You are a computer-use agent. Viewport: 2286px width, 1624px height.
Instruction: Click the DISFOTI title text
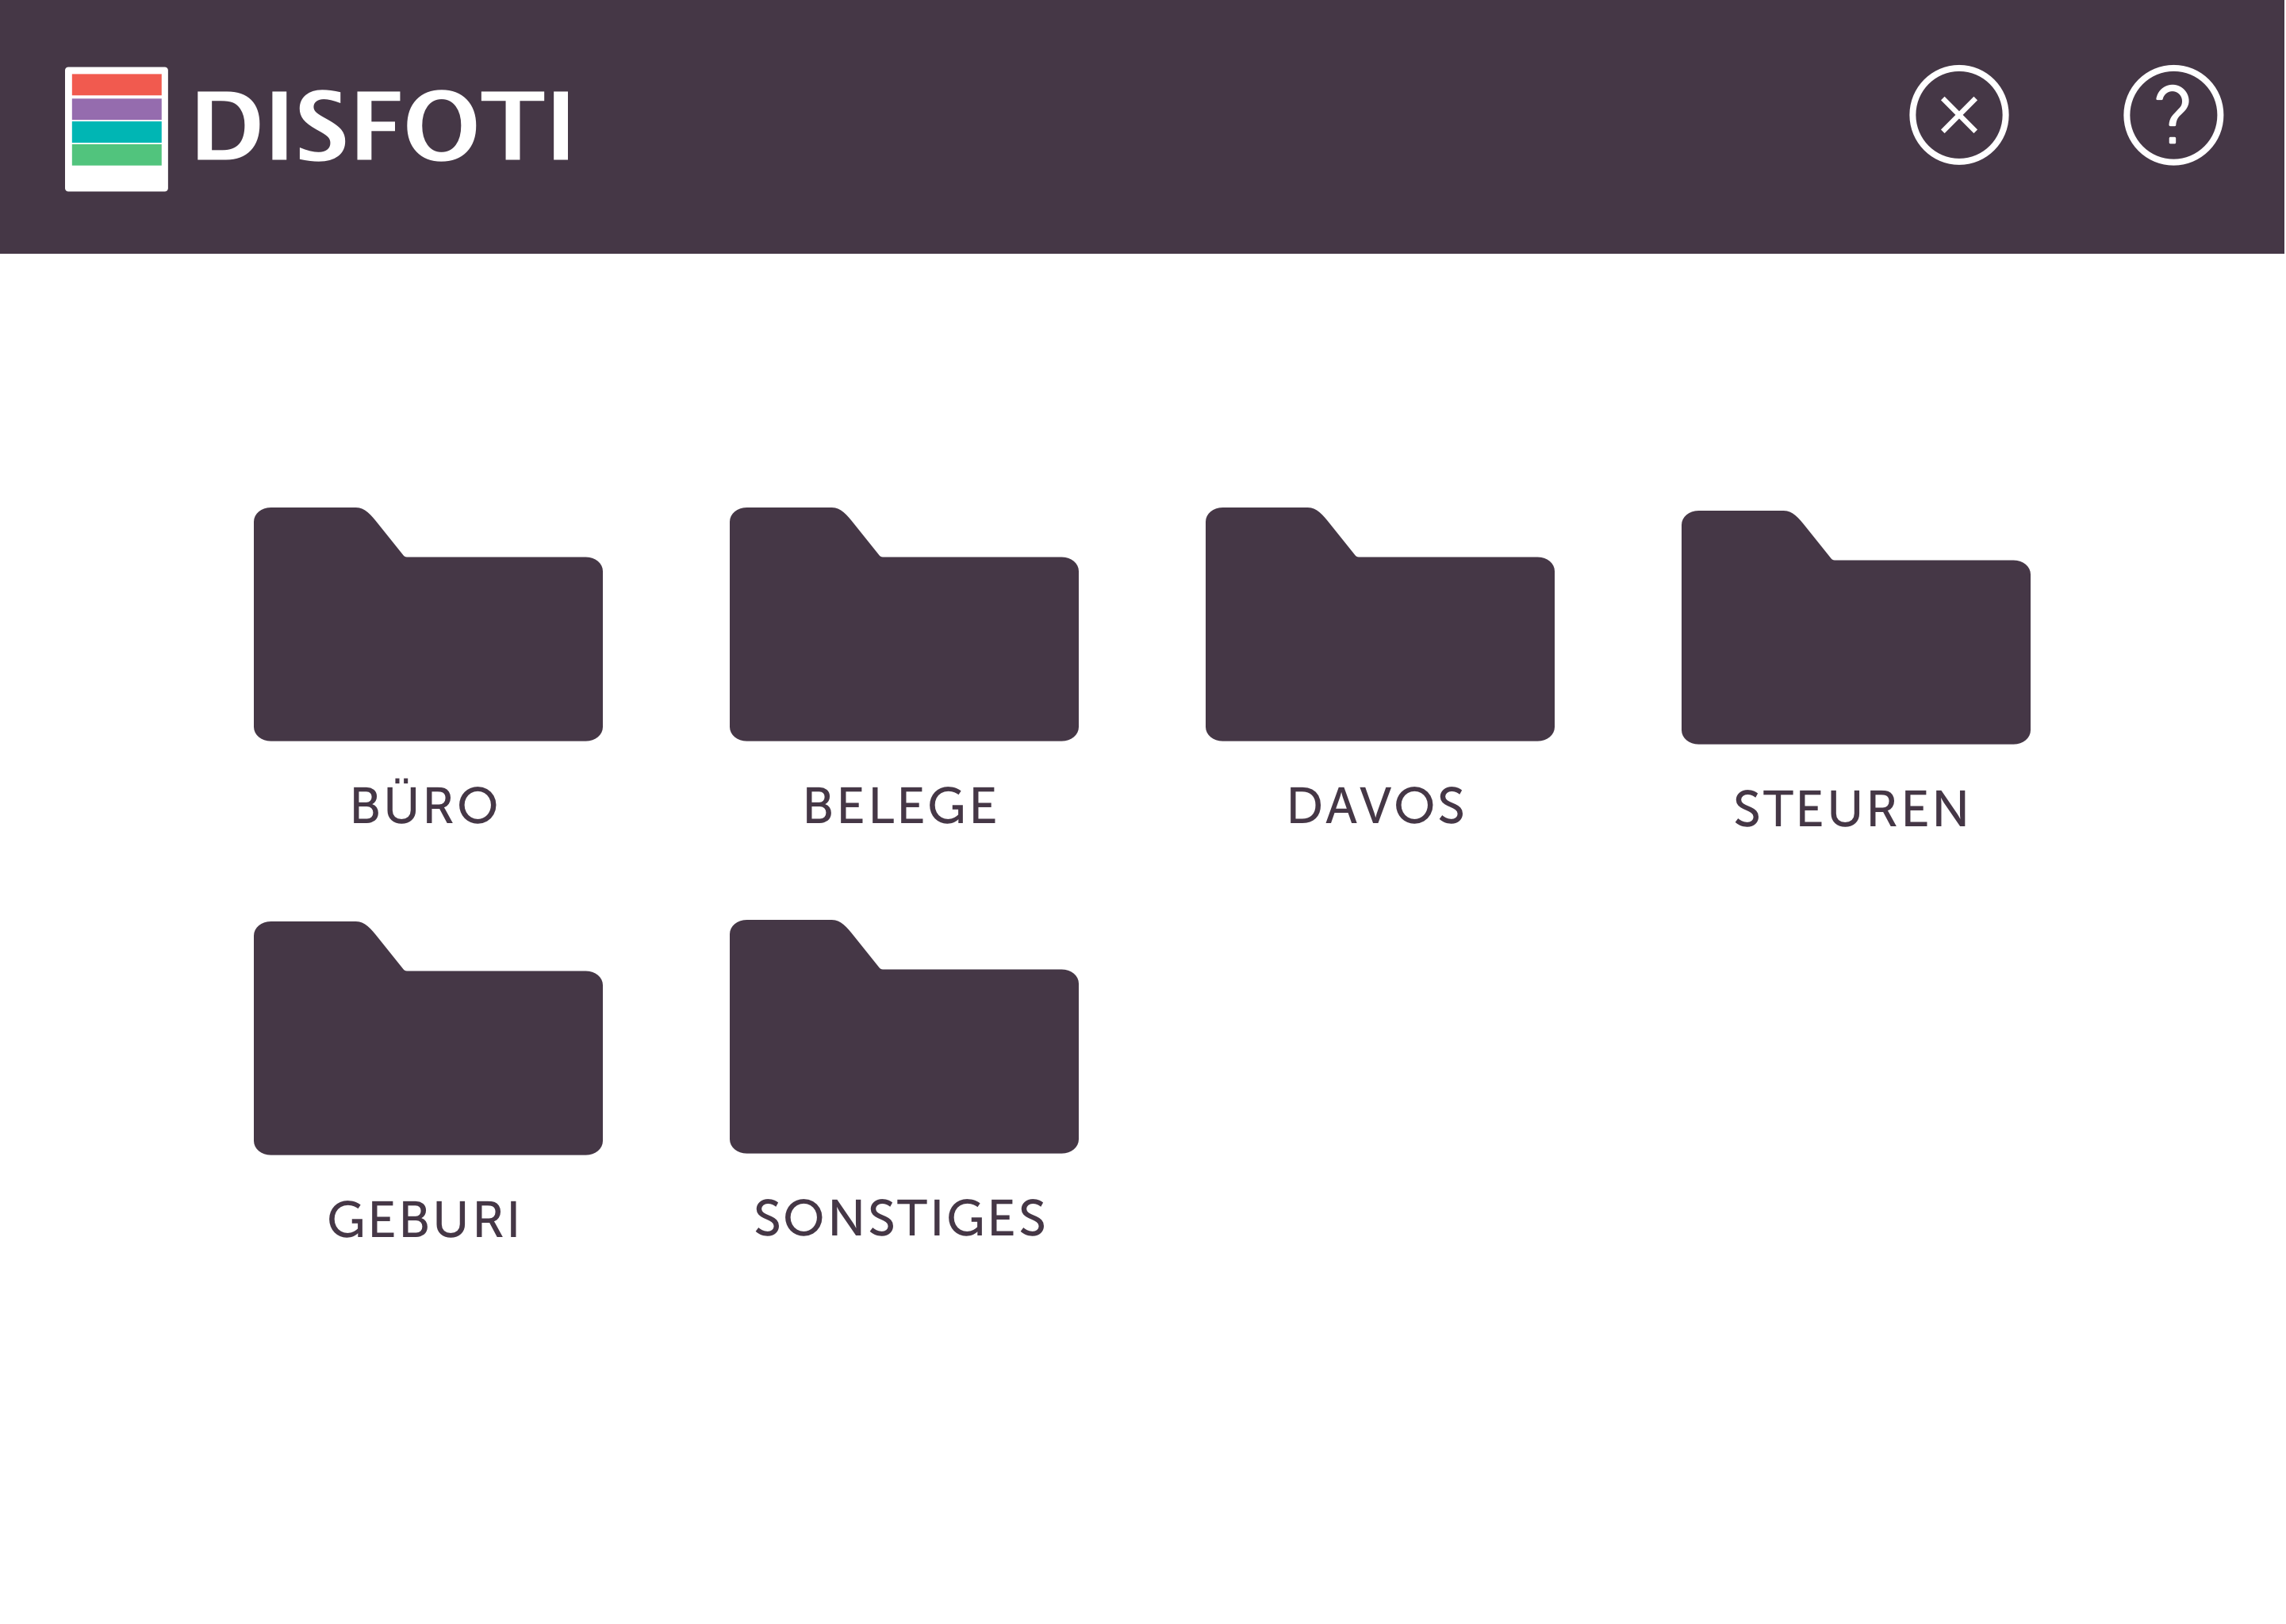pos(382,127)
